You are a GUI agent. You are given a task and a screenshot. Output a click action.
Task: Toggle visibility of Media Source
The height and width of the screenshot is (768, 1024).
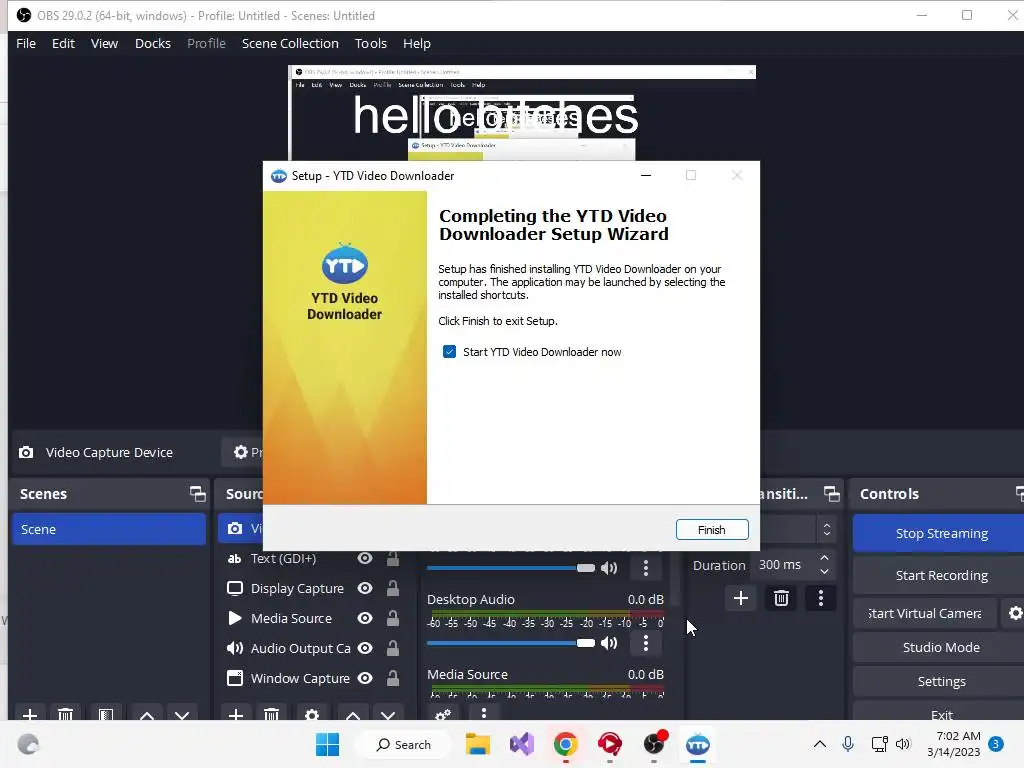pos(365,618)
